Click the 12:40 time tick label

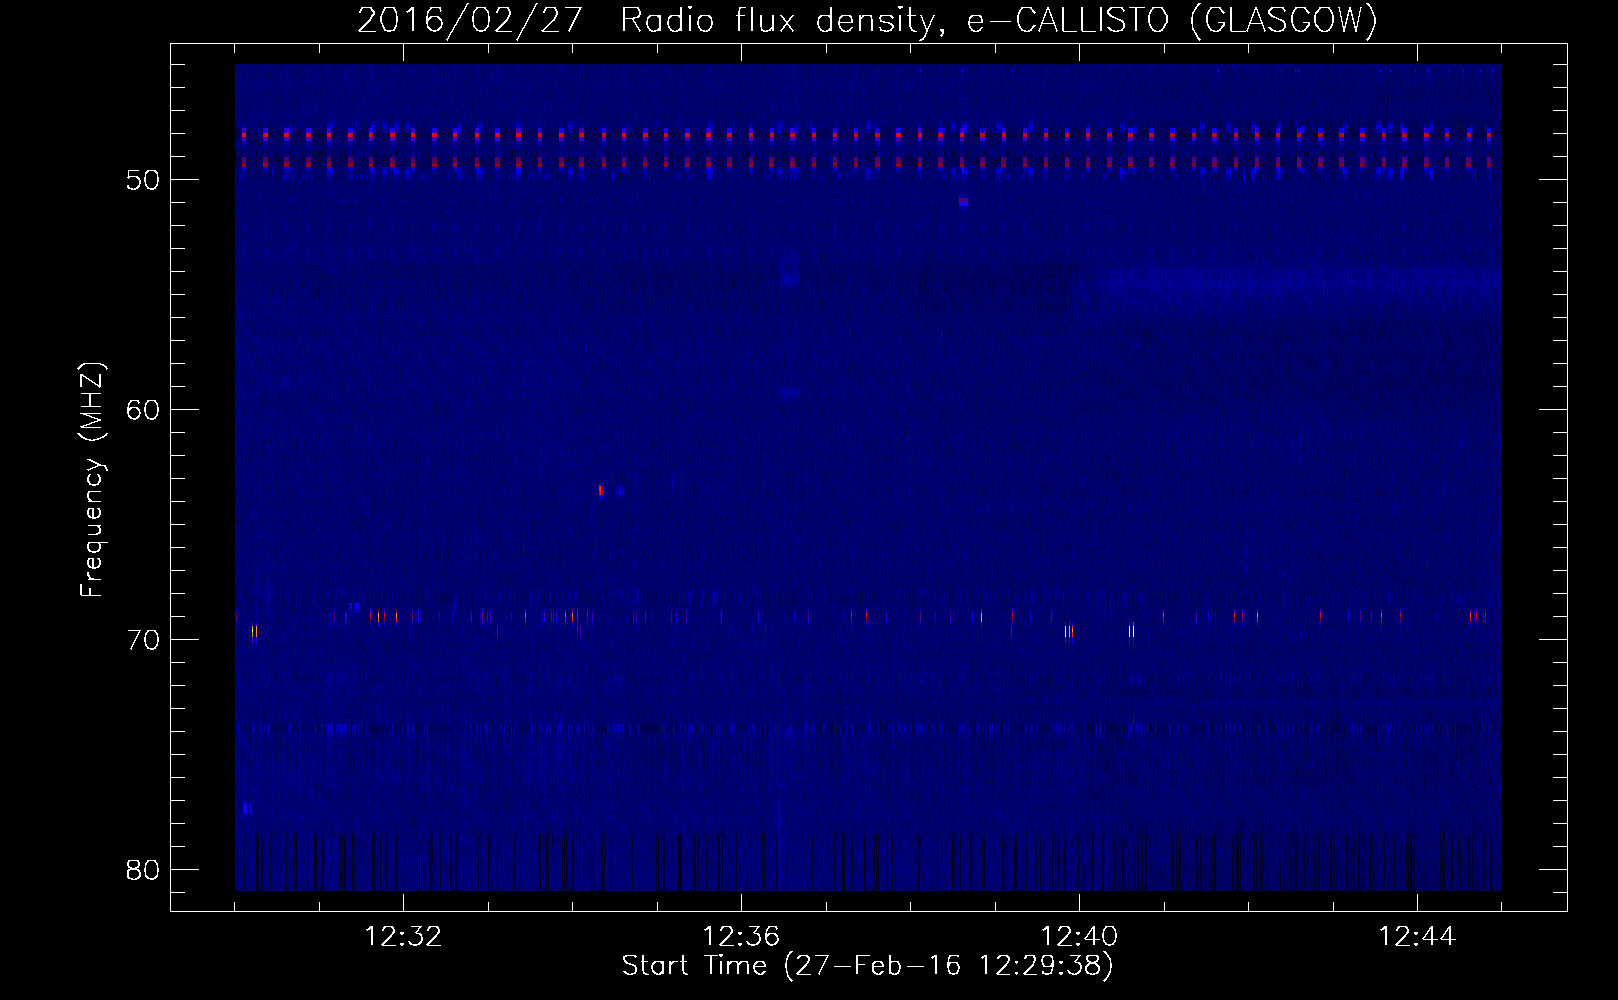tap(1079, 937)
